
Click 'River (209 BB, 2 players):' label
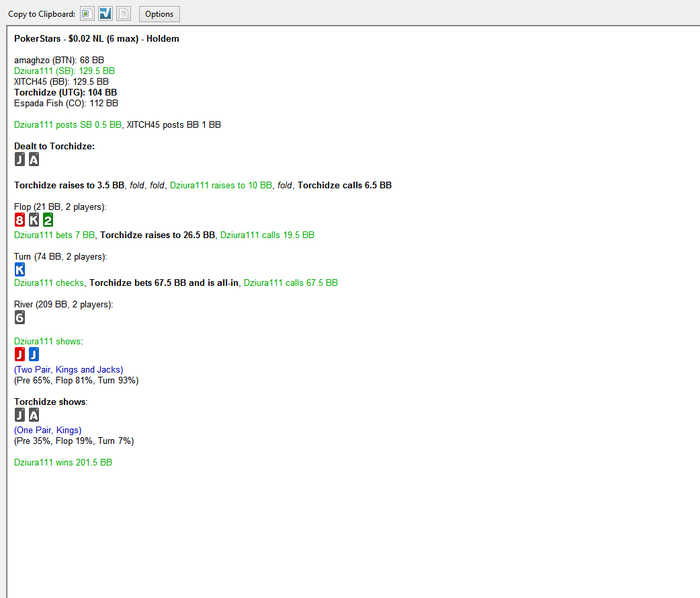[x=63, y=304]
